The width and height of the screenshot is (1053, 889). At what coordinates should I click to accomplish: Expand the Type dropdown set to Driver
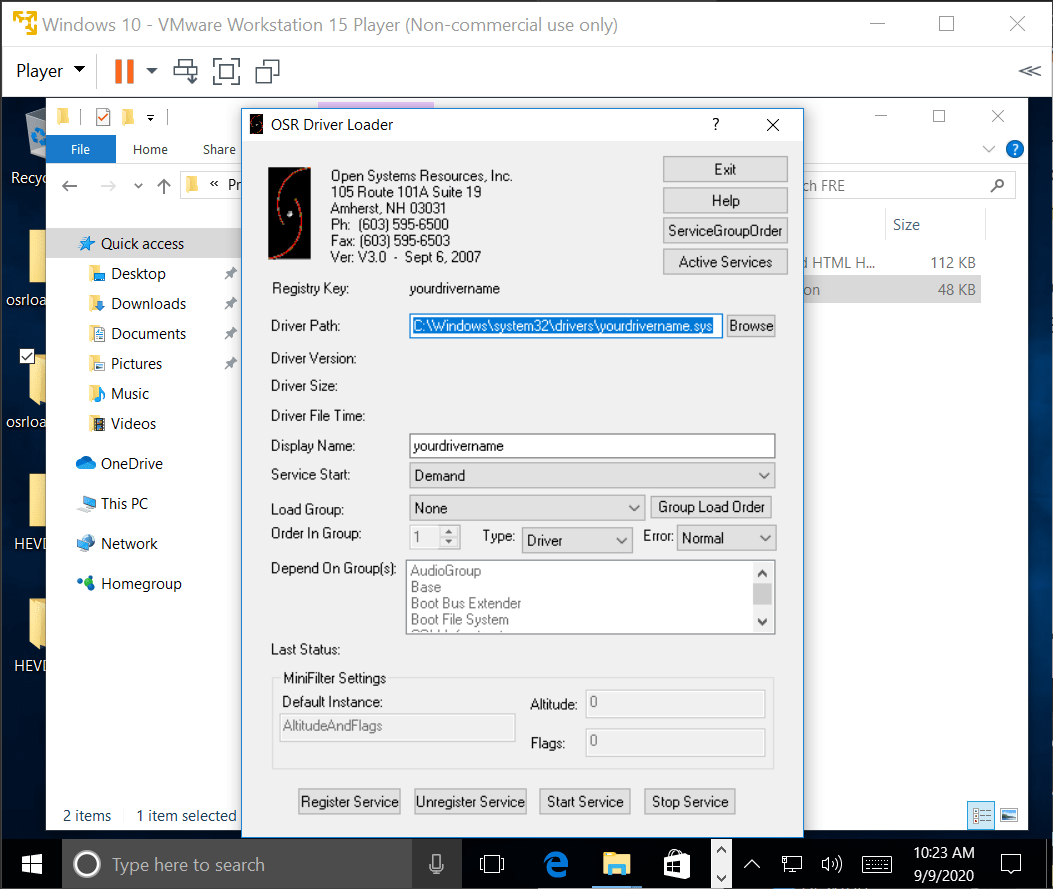click(577, 540)
